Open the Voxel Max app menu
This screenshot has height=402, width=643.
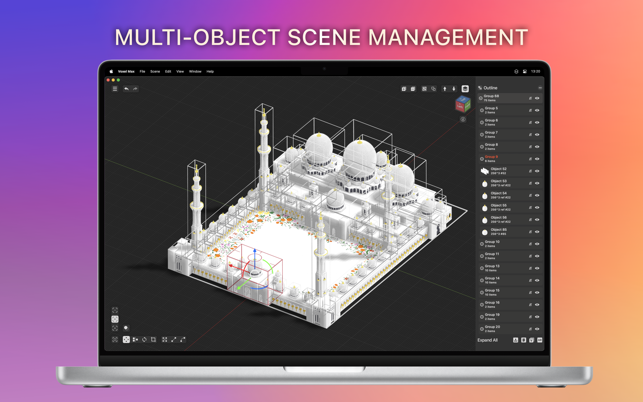pos(126,71)
